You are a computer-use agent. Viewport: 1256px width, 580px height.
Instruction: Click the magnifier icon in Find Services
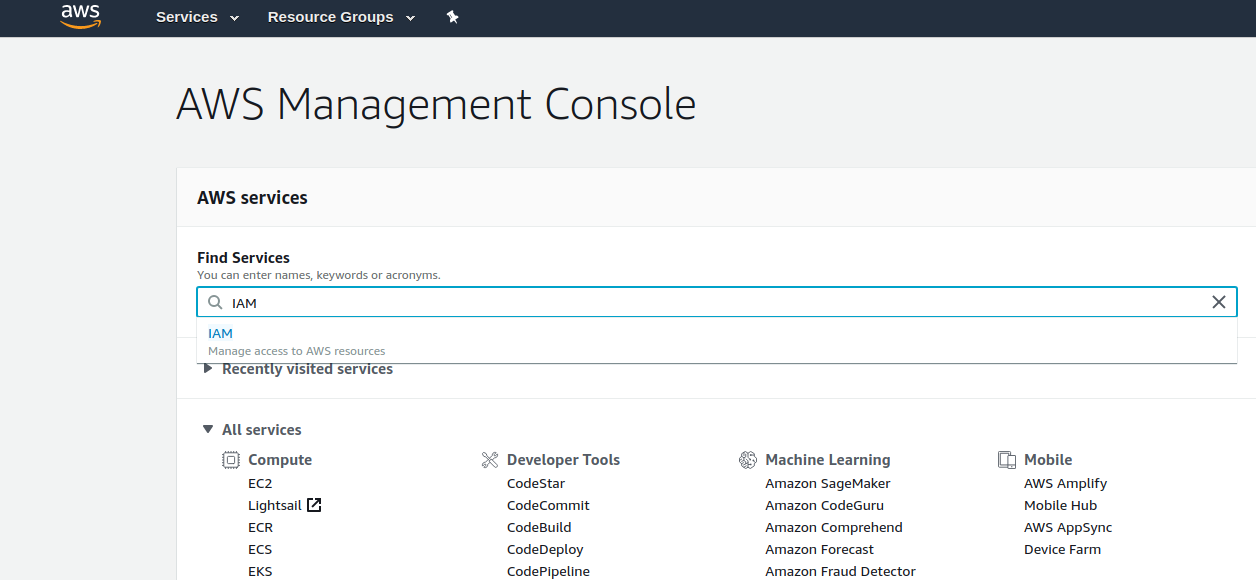215,302
